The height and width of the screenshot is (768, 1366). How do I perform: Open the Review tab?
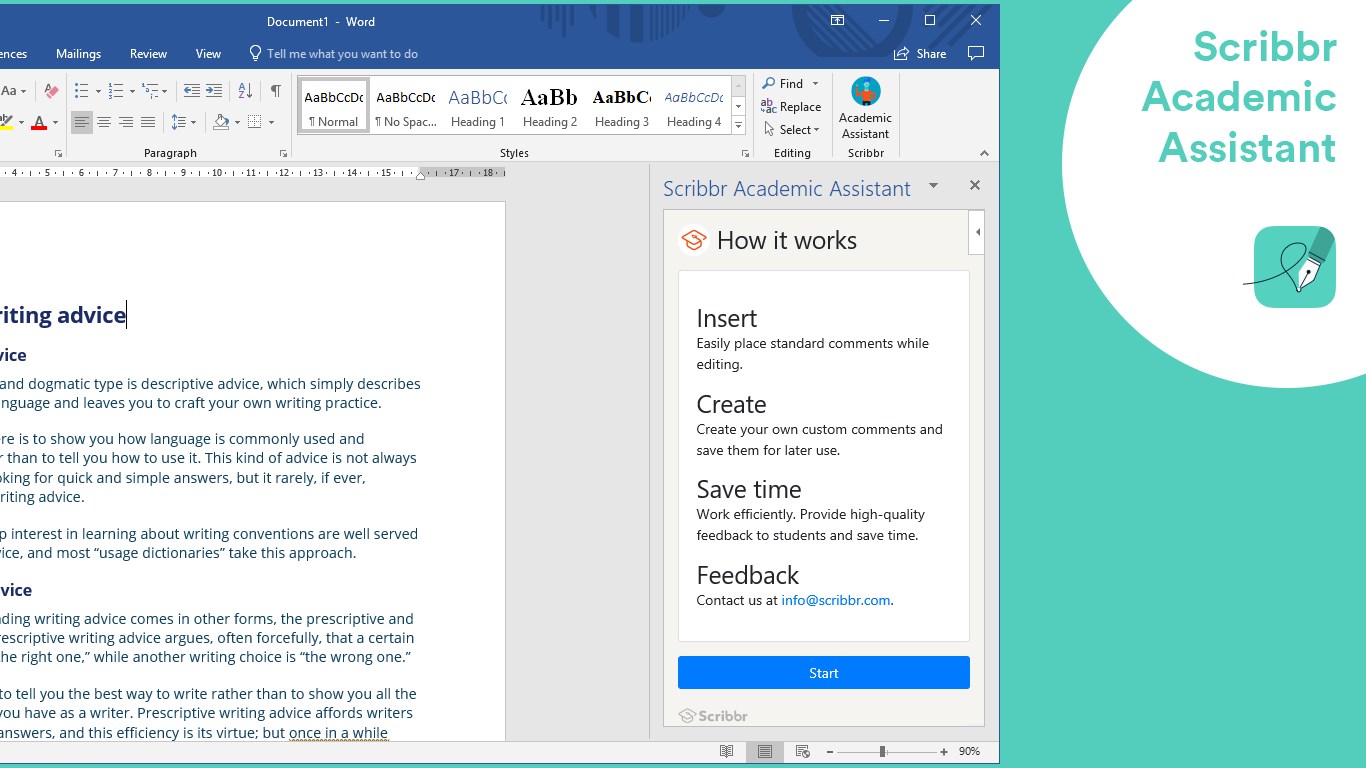(148, 54)
